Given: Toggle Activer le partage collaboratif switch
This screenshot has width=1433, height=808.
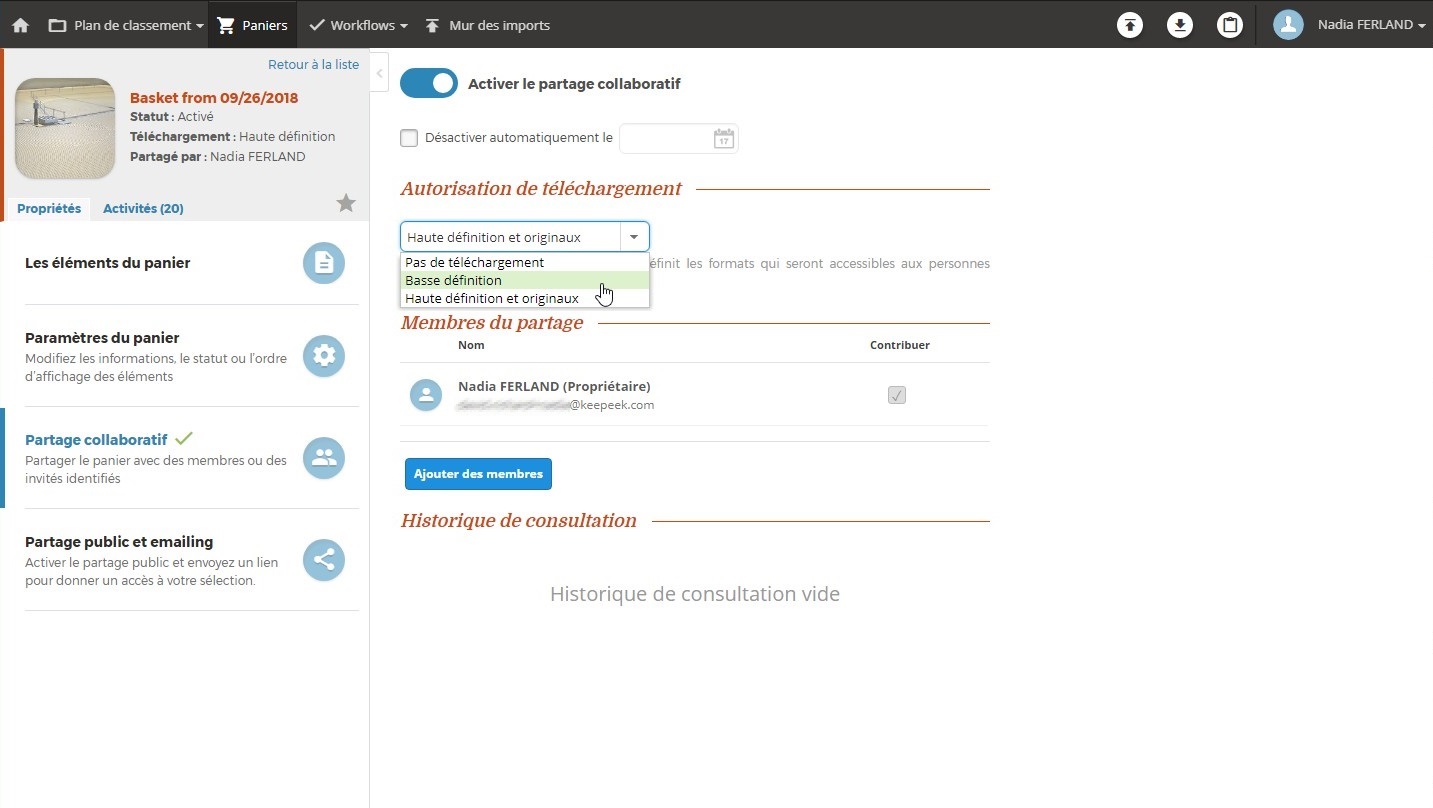Looking at the screenshot, I should pyautogui.click(x=429, y=84).
